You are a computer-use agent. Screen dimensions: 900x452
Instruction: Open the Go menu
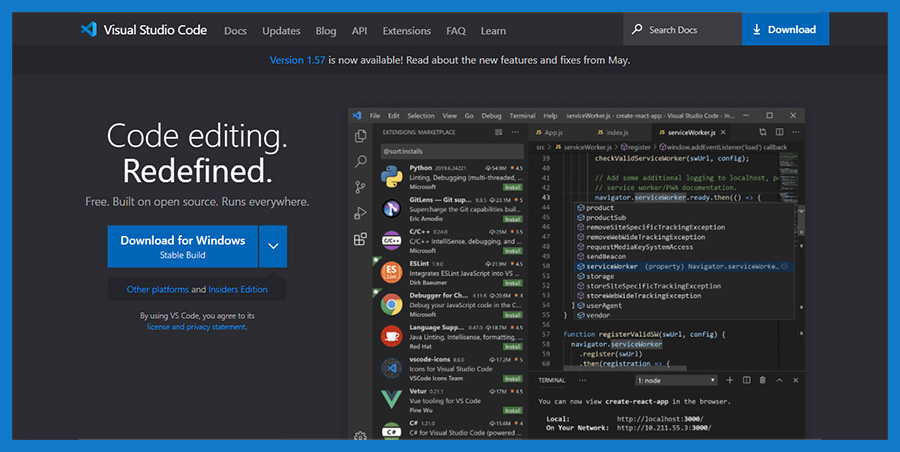click(x=469, y=115)
